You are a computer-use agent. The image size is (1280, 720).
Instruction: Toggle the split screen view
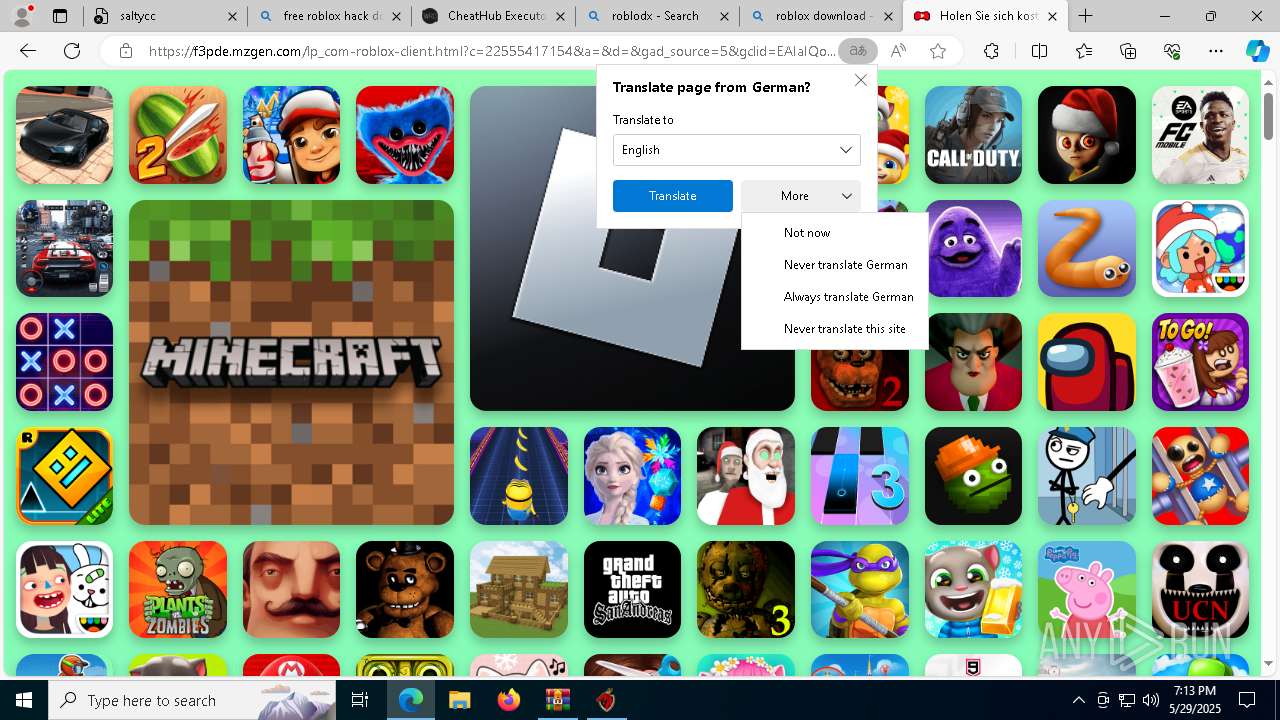click(x=1039, y=51)
